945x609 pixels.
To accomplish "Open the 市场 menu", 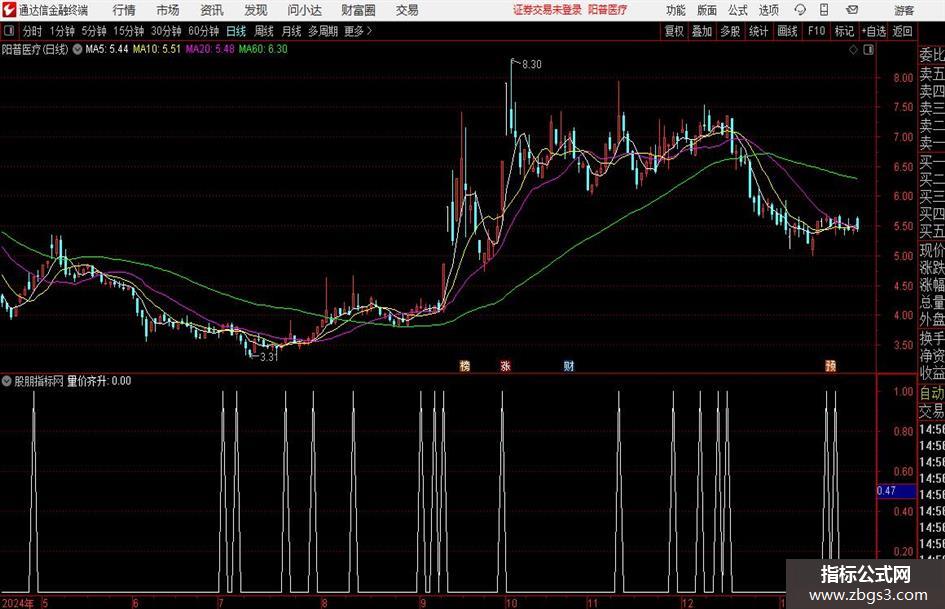I will tap(168, 10).
